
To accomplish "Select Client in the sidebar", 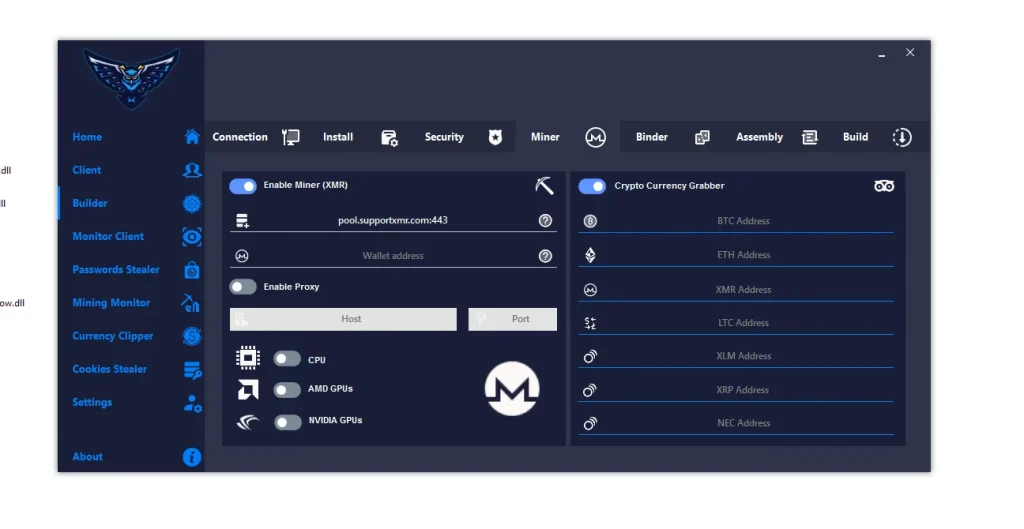I will (87, 170).
